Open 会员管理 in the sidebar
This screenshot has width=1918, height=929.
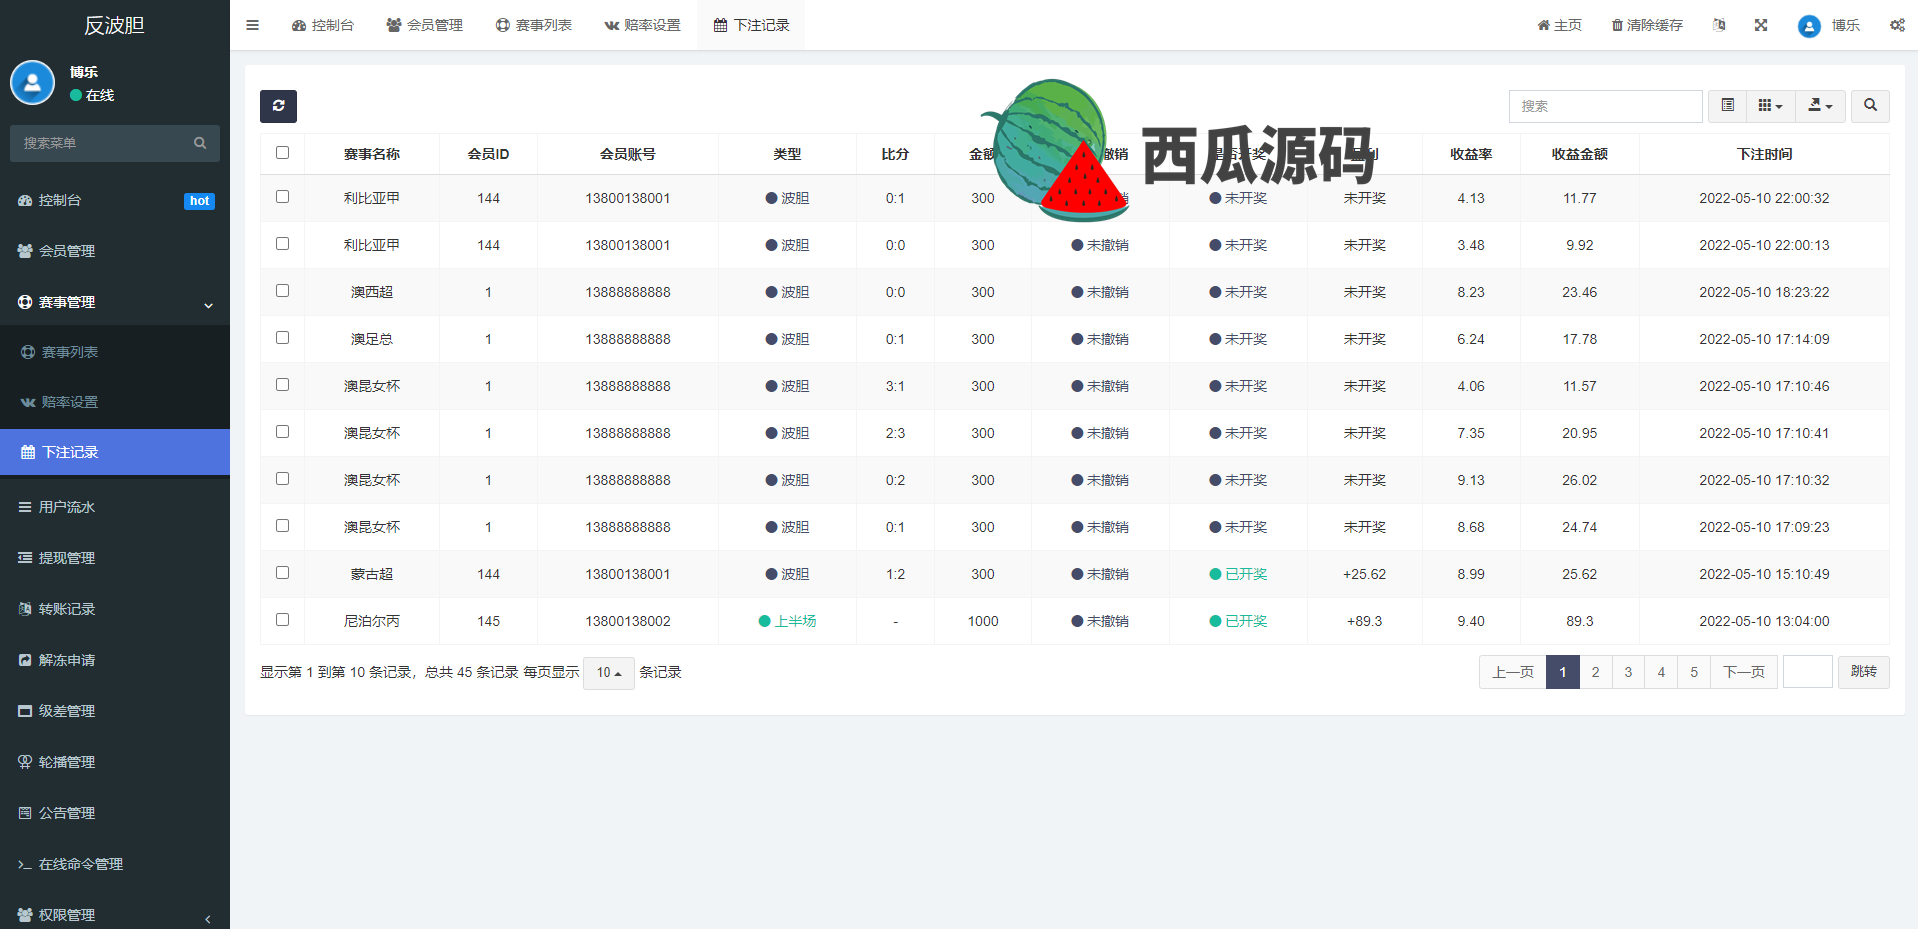[115, 251]
